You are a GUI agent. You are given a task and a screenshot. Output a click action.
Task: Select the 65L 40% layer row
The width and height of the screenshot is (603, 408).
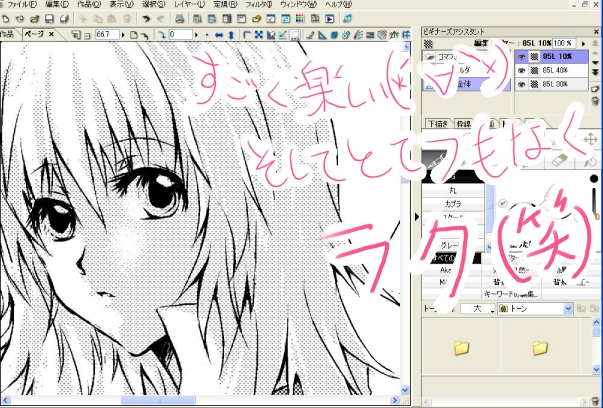click(551, 70)
